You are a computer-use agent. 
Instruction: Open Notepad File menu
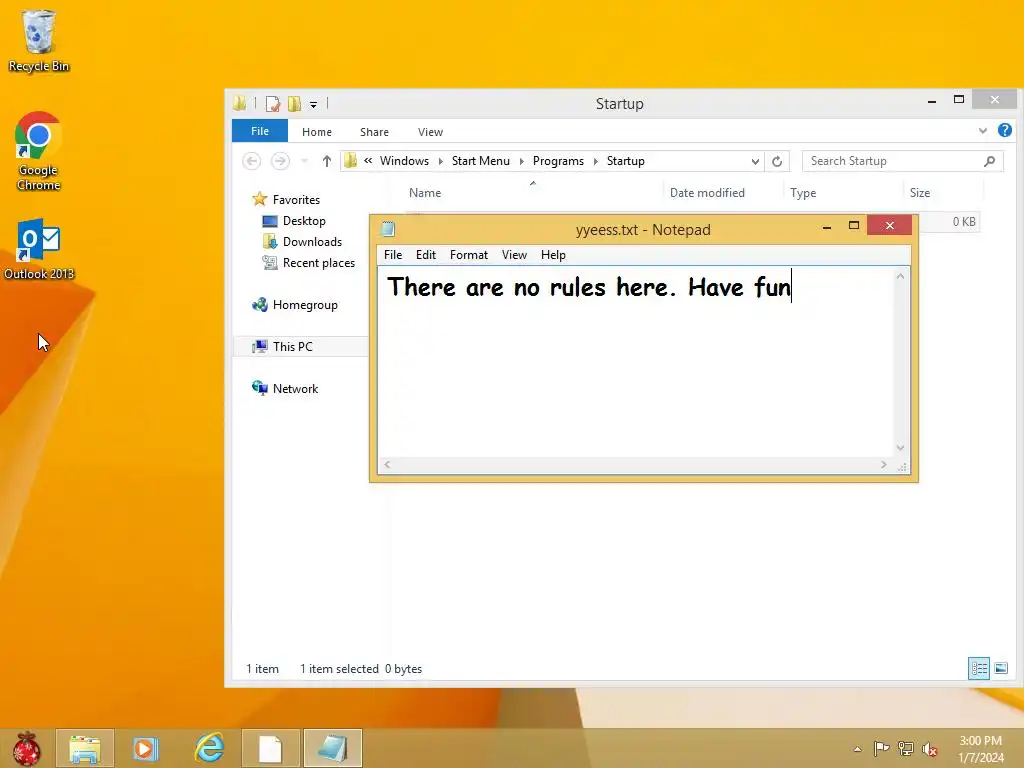[393, 255]
